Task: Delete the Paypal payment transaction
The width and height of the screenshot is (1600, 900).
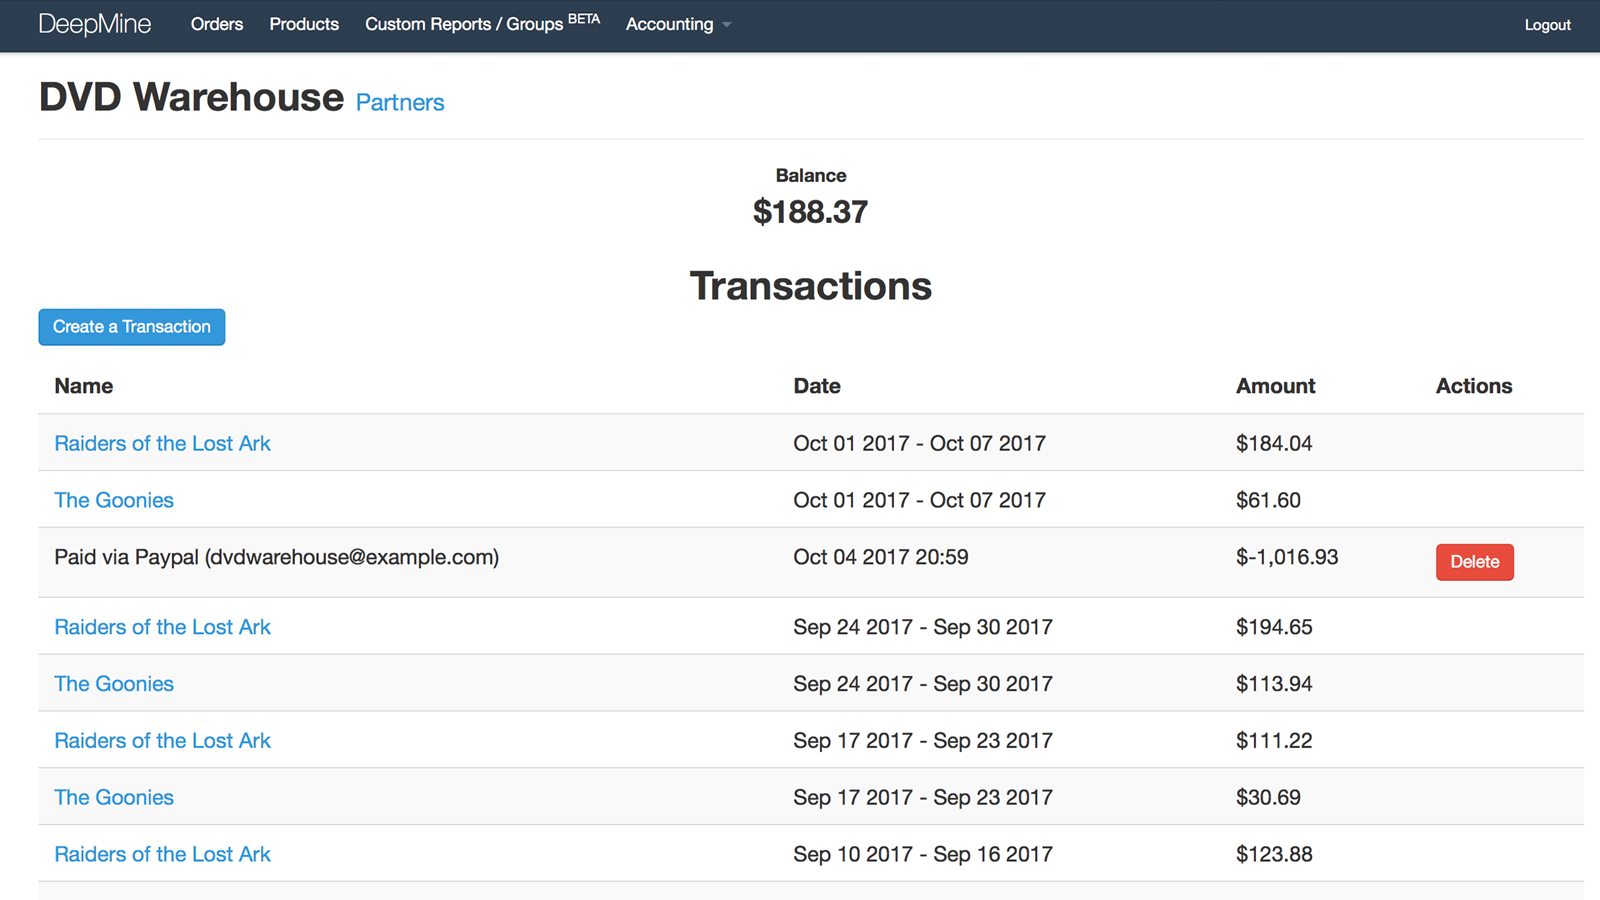Action: (1474, 562)
